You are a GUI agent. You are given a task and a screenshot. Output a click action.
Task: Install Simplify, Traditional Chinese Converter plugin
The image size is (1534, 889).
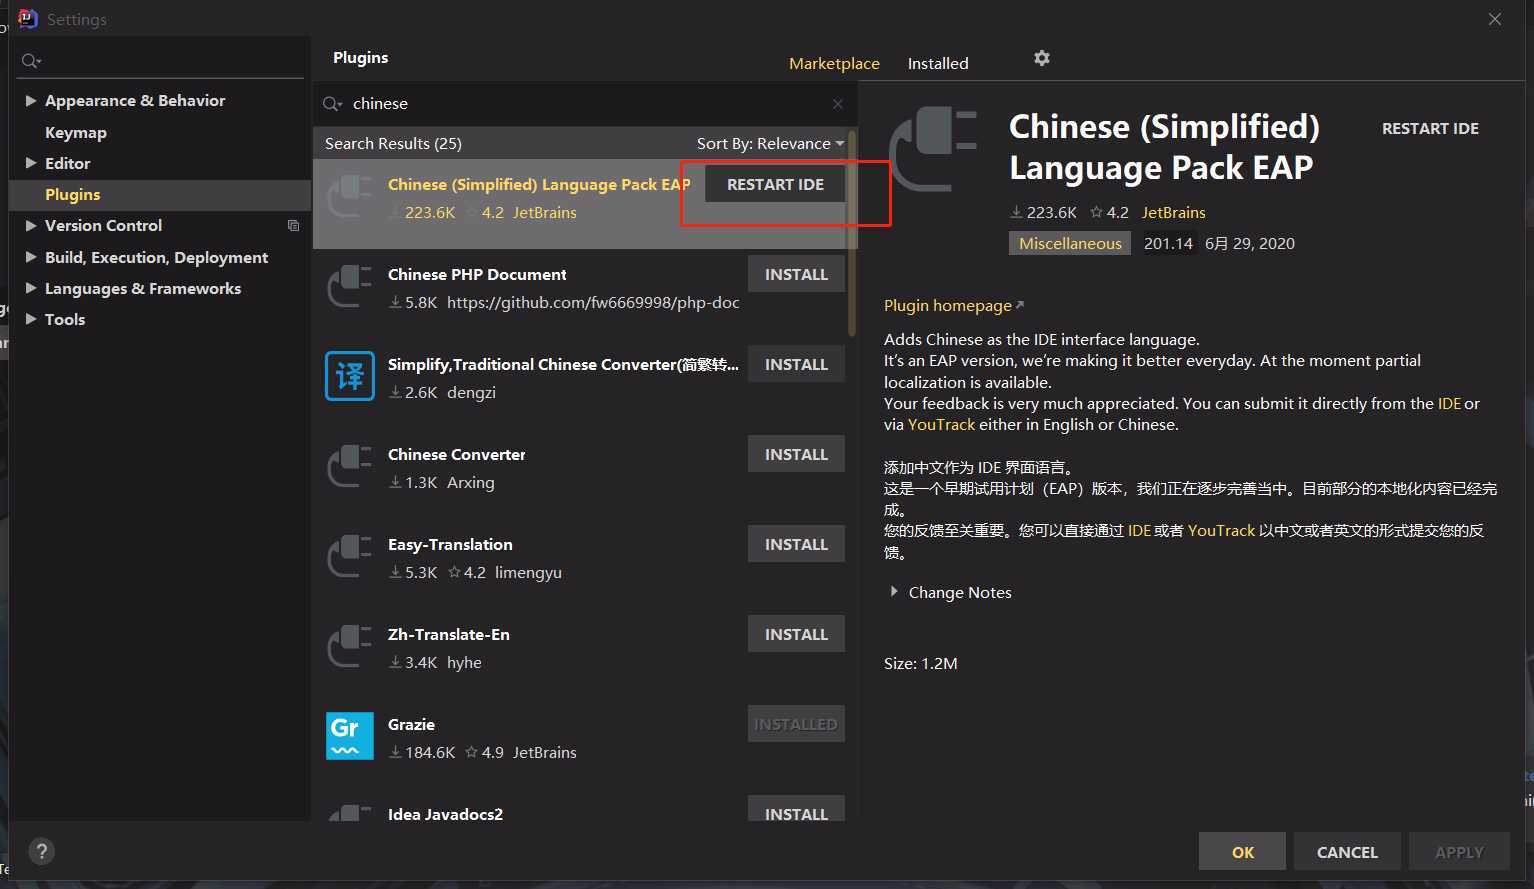click(x=796, y=364)
